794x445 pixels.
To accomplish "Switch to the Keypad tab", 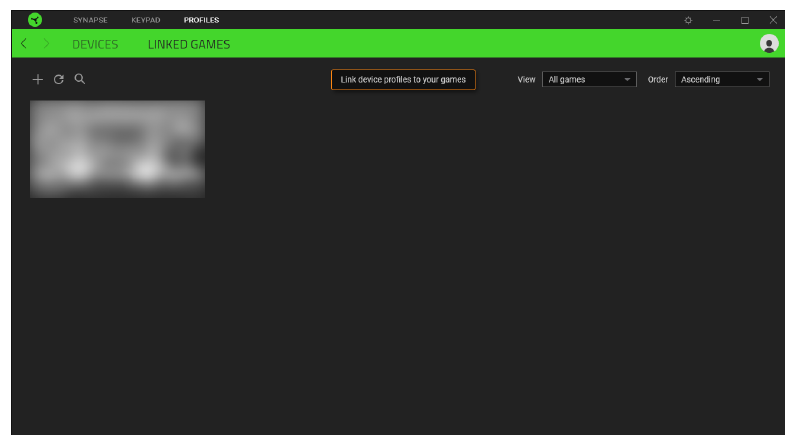I will click(x=146, y=20).
